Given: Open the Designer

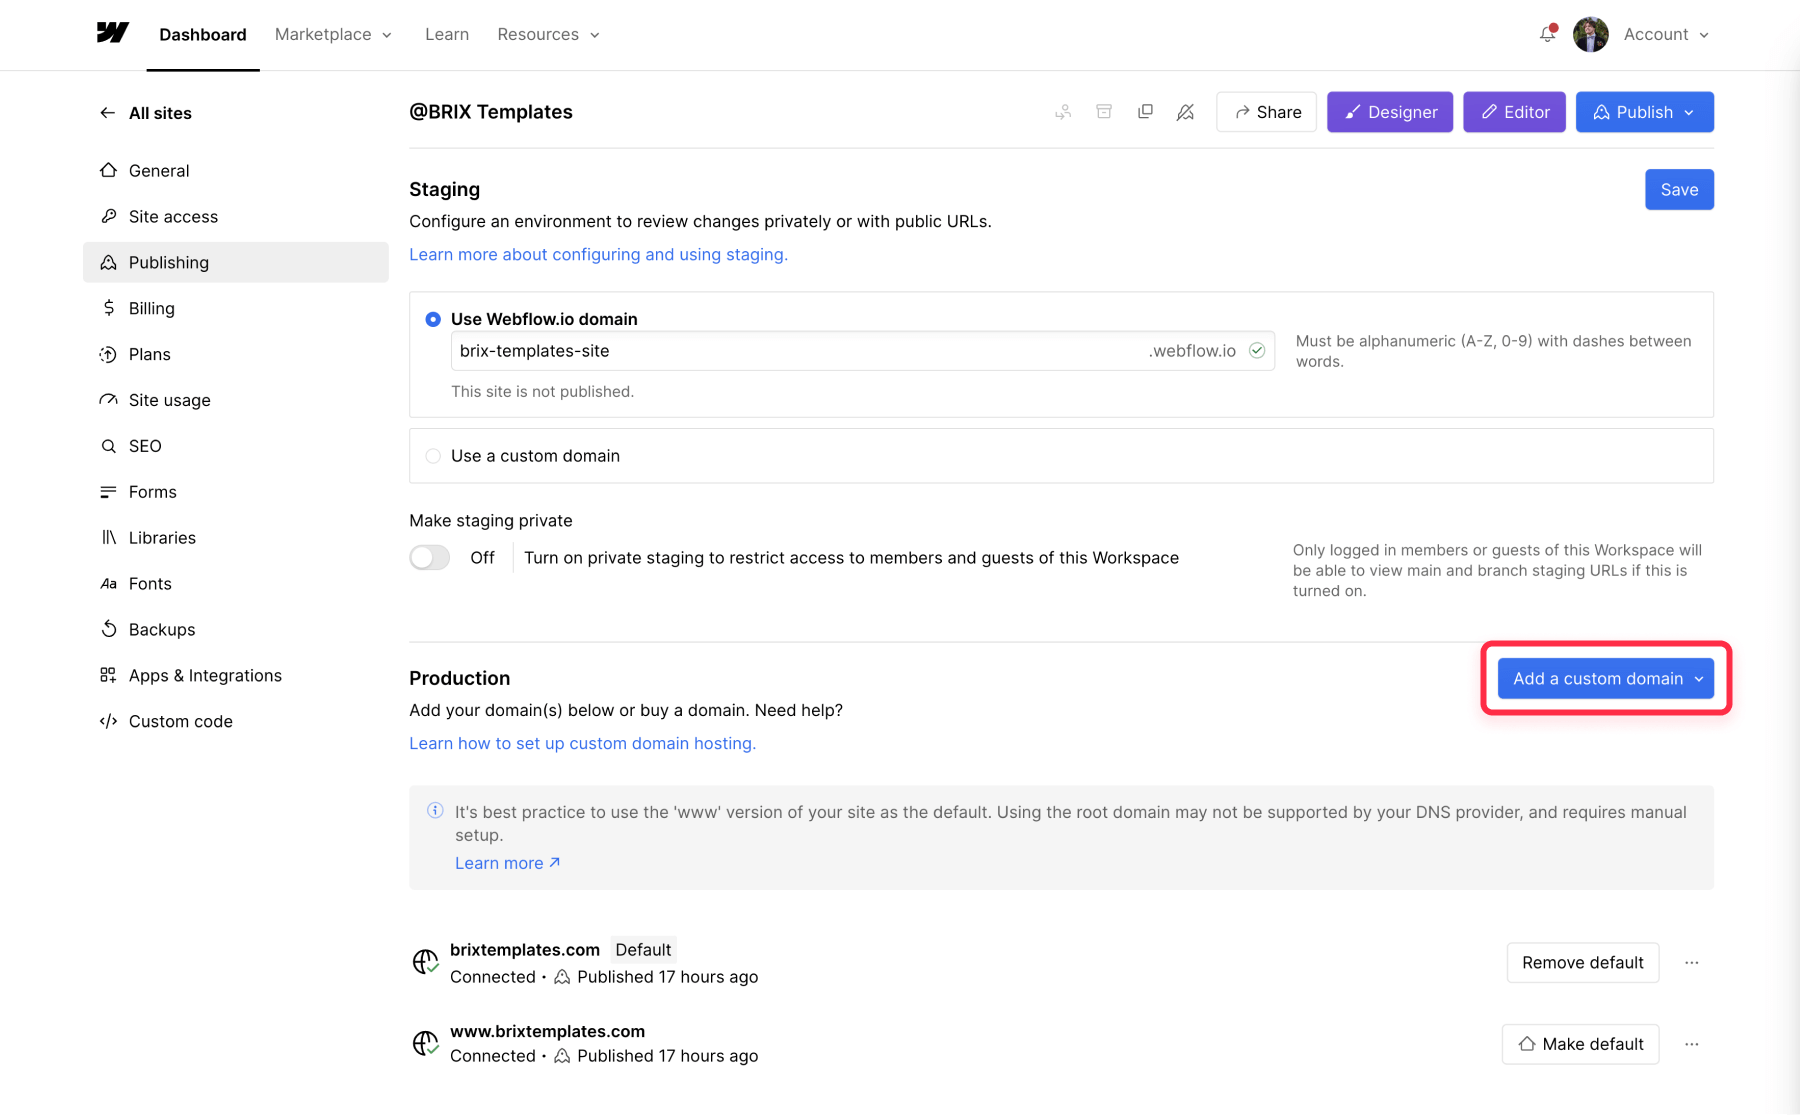Looking at the screenshot, I should [1390, 112].
